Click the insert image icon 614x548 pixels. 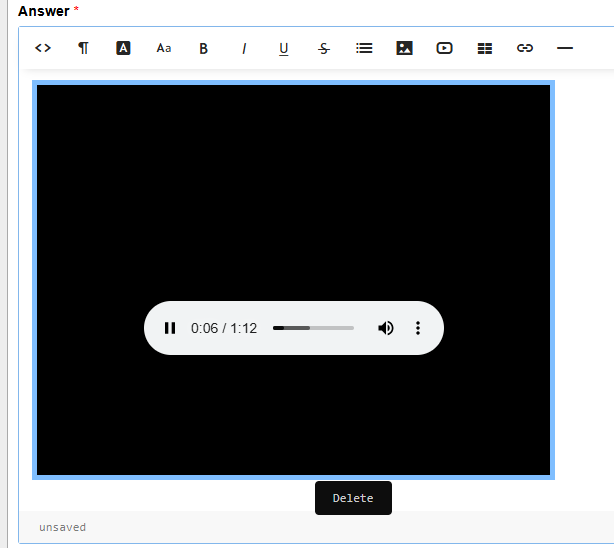[404, 48]
